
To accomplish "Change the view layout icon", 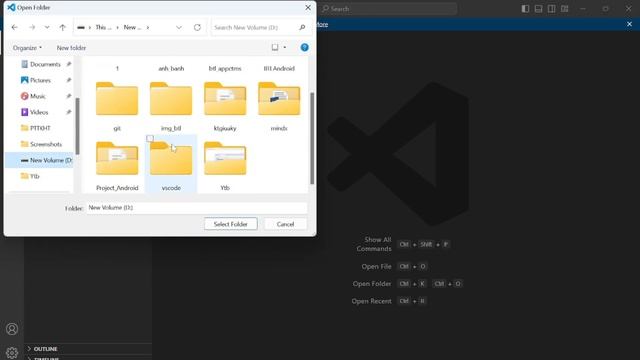I will [275, 47].
